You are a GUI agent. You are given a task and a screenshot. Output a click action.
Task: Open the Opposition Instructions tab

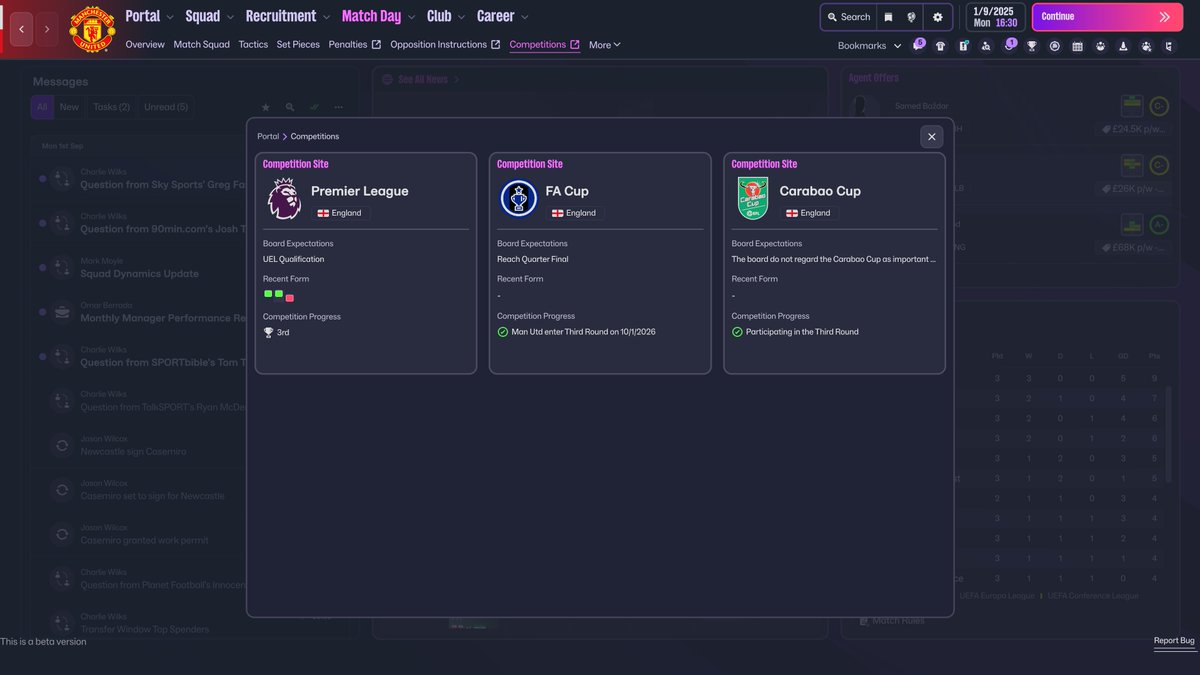point(445,45)
